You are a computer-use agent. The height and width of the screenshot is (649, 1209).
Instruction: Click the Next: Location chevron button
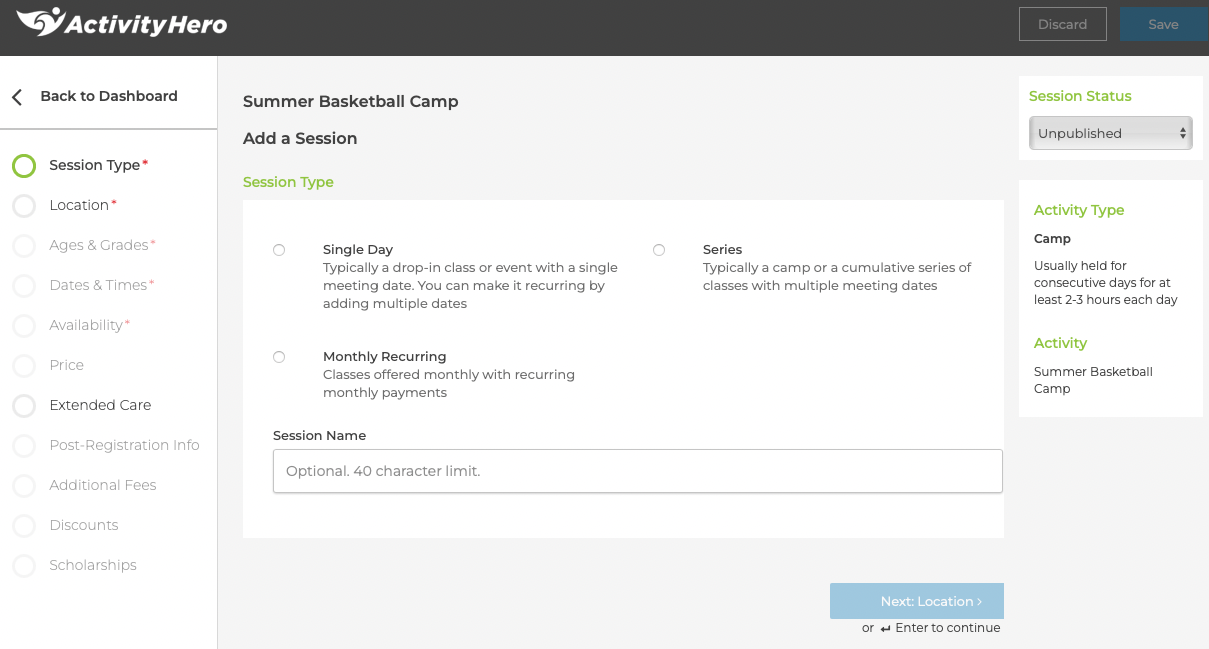click(x=917, y=601)
